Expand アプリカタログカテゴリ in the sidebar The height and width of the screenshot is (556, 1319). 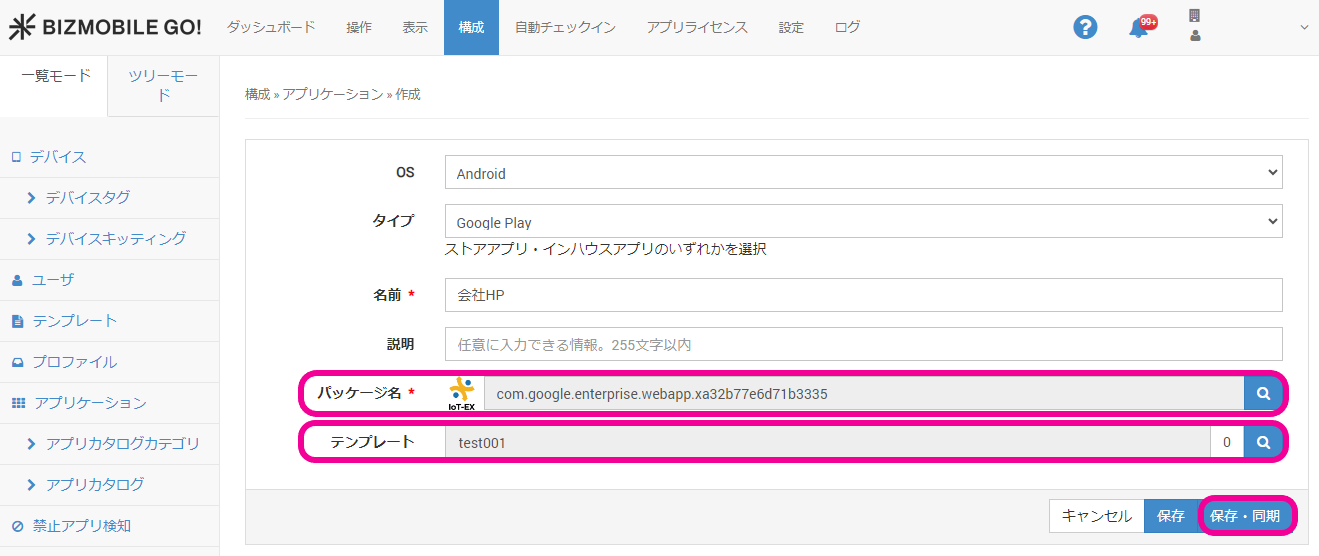click(x=122, y=444)
